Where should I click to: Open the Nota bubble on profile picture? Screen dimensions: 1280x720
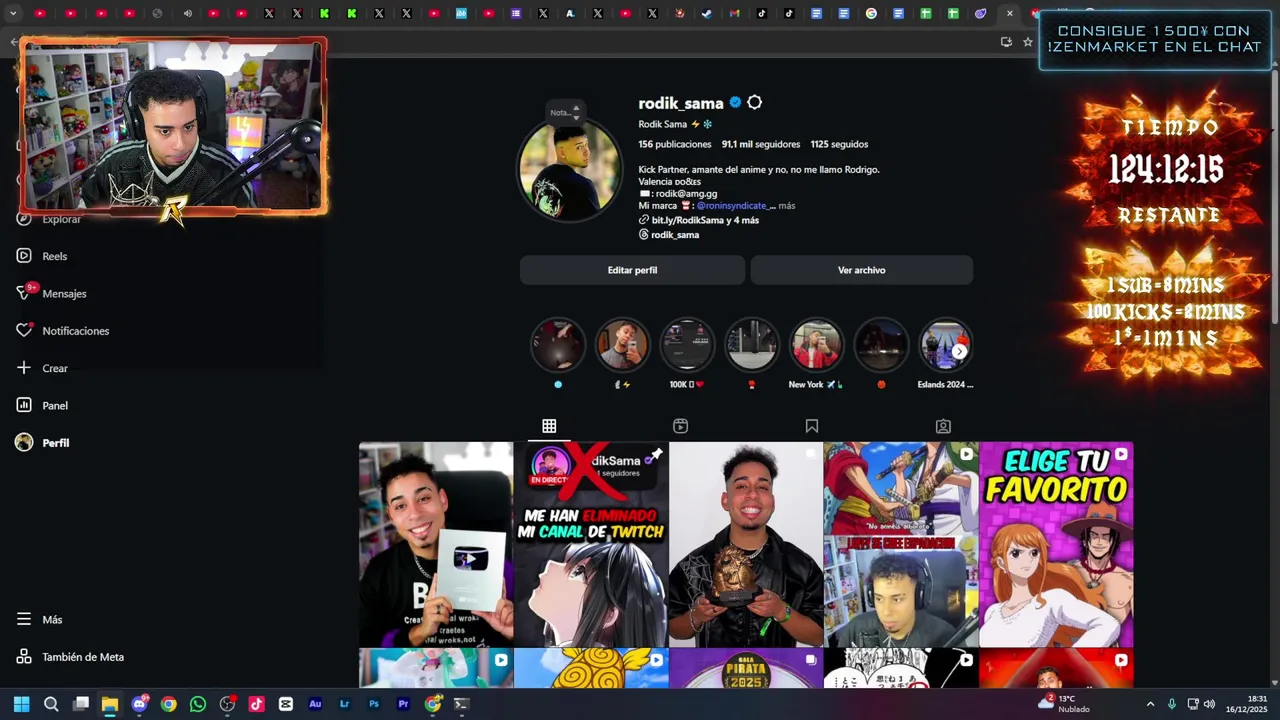(565, 111)
